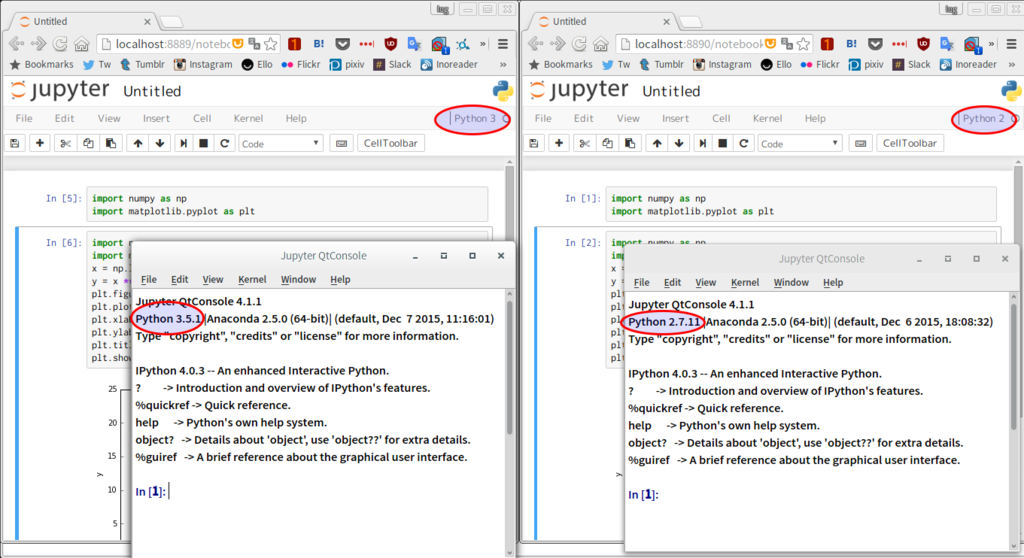Screen dimensions: 1024x558
Task: Insert cell below in left Python 3 notebook
Action: point(40,143)
